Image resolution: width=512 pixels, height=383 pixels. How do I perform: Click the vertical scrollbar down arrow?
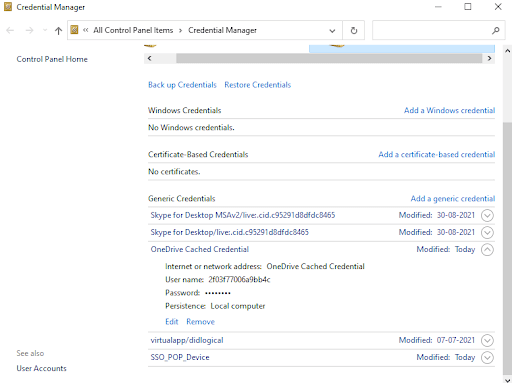coord(508,380)
